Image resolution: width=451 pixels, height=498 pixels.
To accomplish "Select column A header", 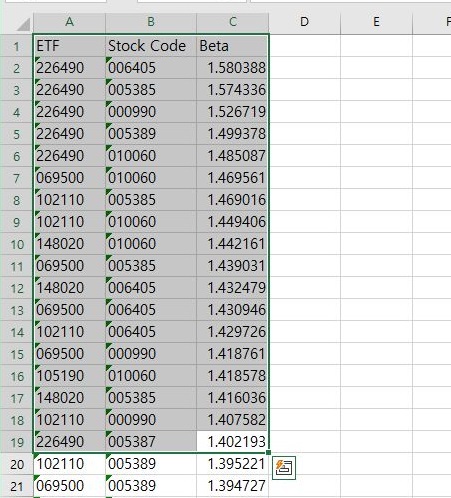I will tap(69, 22).
